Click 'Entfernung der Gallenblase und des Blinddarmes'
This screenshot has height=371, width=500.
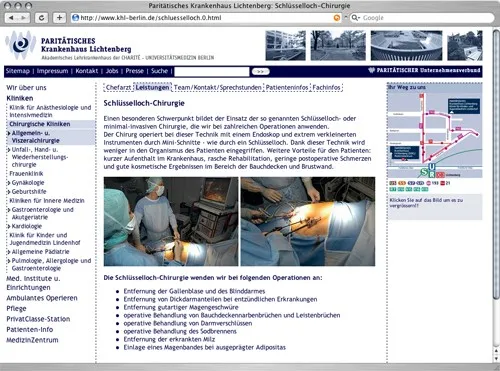click(x=194, y=291)
